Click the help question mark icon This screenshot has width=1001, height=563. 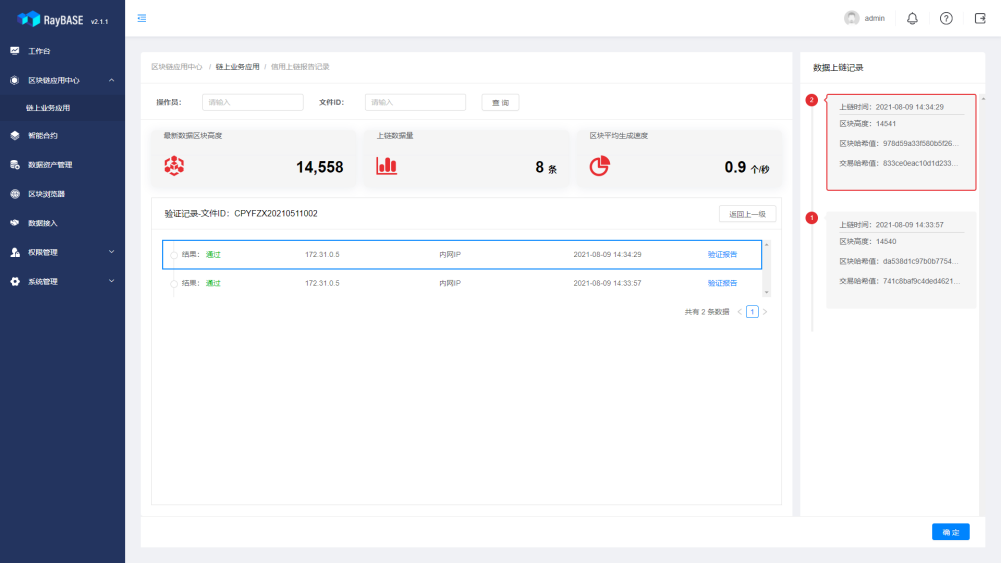pos(946,18)
